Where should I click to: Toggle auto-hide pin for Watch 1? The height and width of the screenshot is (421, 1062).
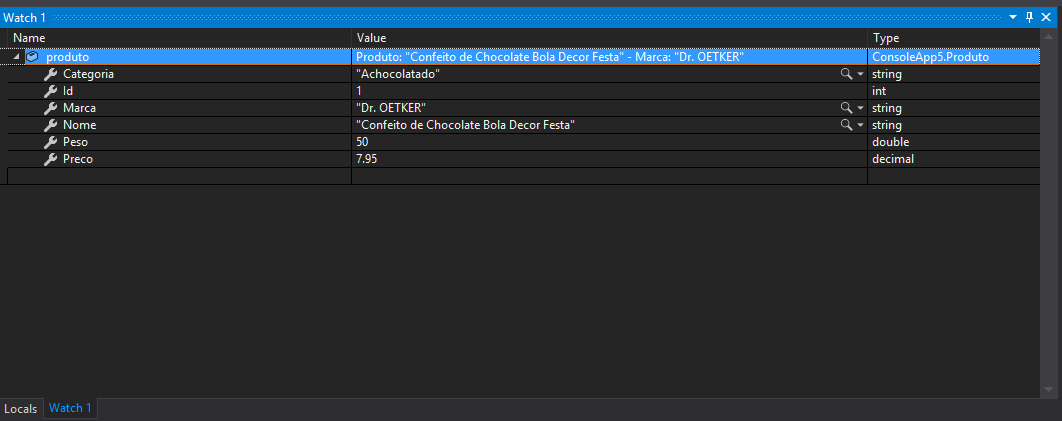[x=1029, y=18]
